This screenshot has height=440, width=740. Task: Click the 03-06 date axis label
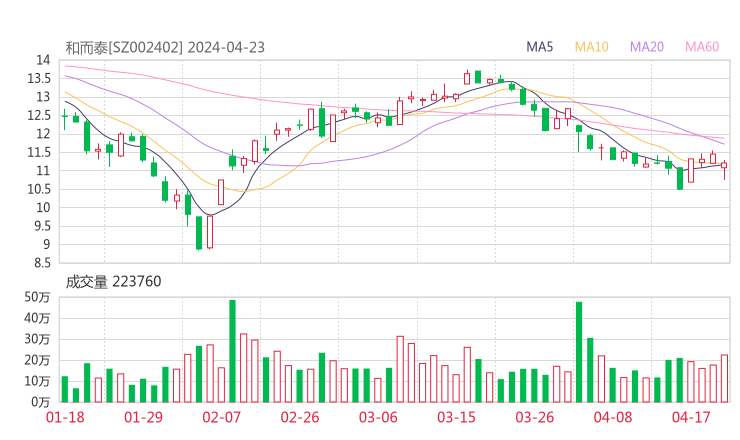[378, 417]
